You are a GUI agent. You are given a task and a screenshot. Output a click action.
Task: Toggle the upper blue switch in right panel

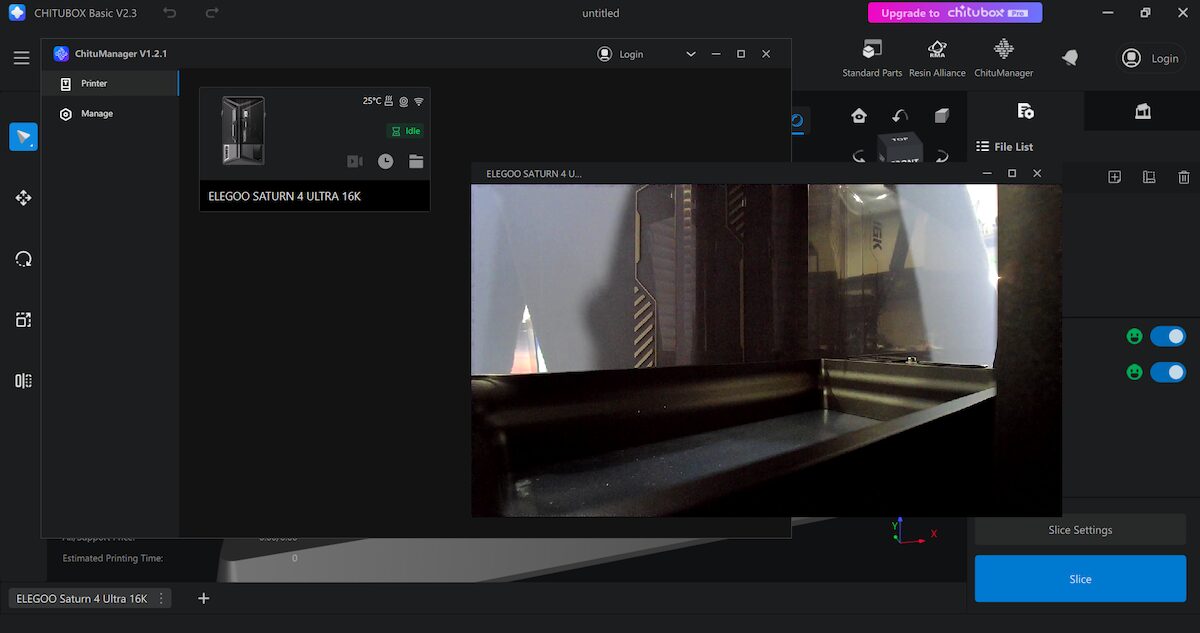click(1168, 336)
